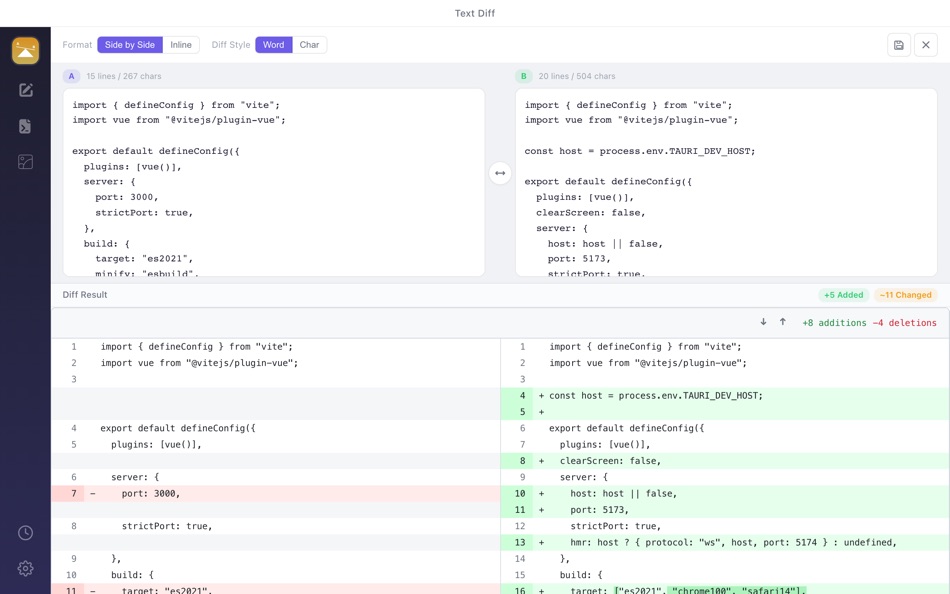Swap texts A and B with arrows icon
The image size is (950, 594).
pos(500,173)
